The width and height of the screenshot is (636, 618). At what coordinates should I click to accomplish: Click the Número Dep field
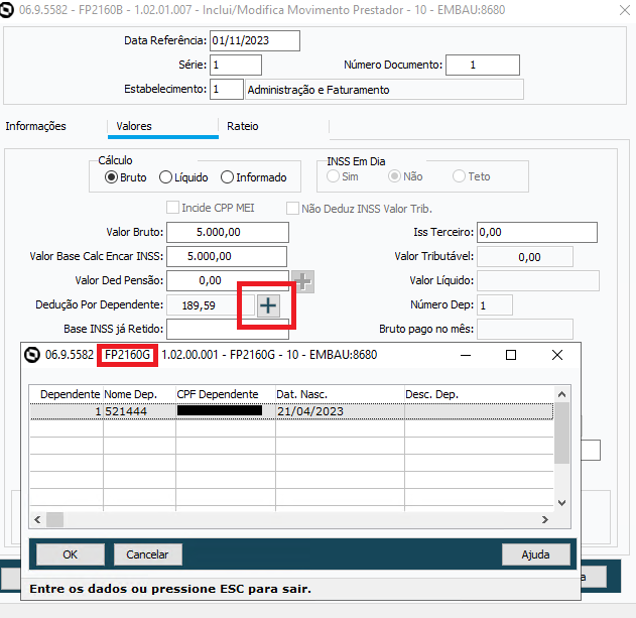[x=495, y=305]
